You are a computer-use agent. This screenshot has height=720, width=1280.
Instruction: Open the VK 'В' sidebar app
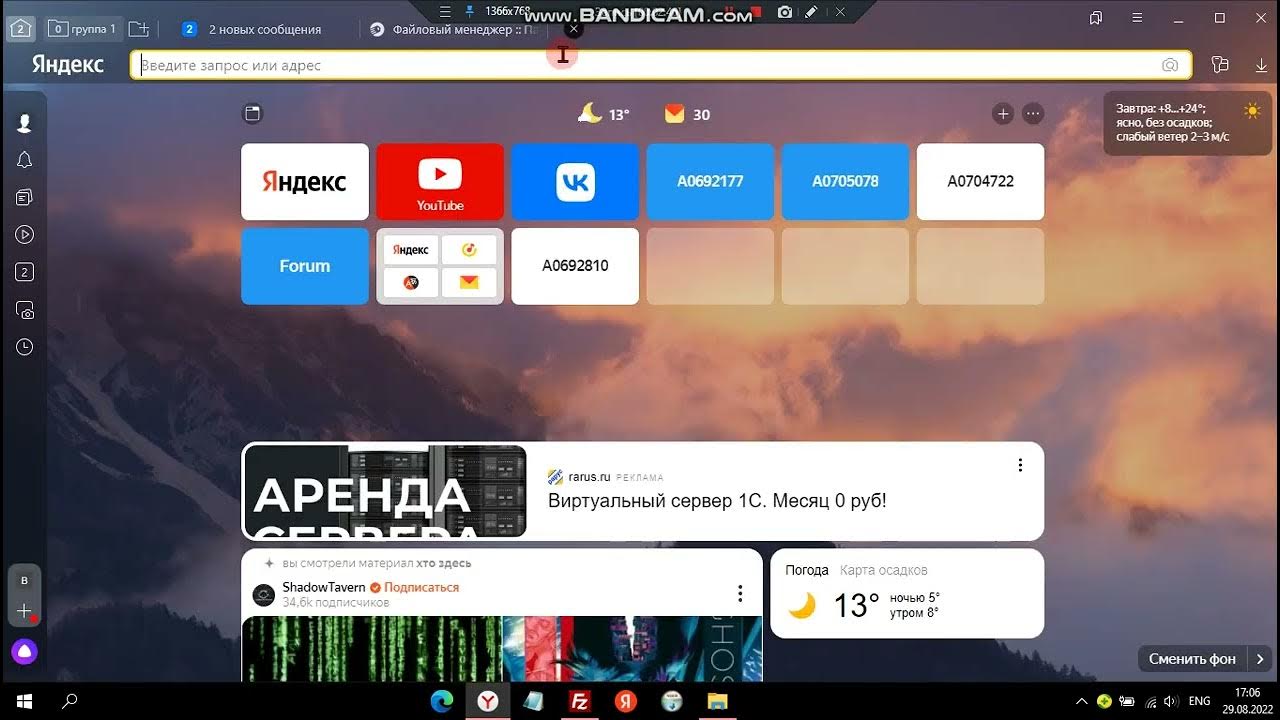coord(25,581)
